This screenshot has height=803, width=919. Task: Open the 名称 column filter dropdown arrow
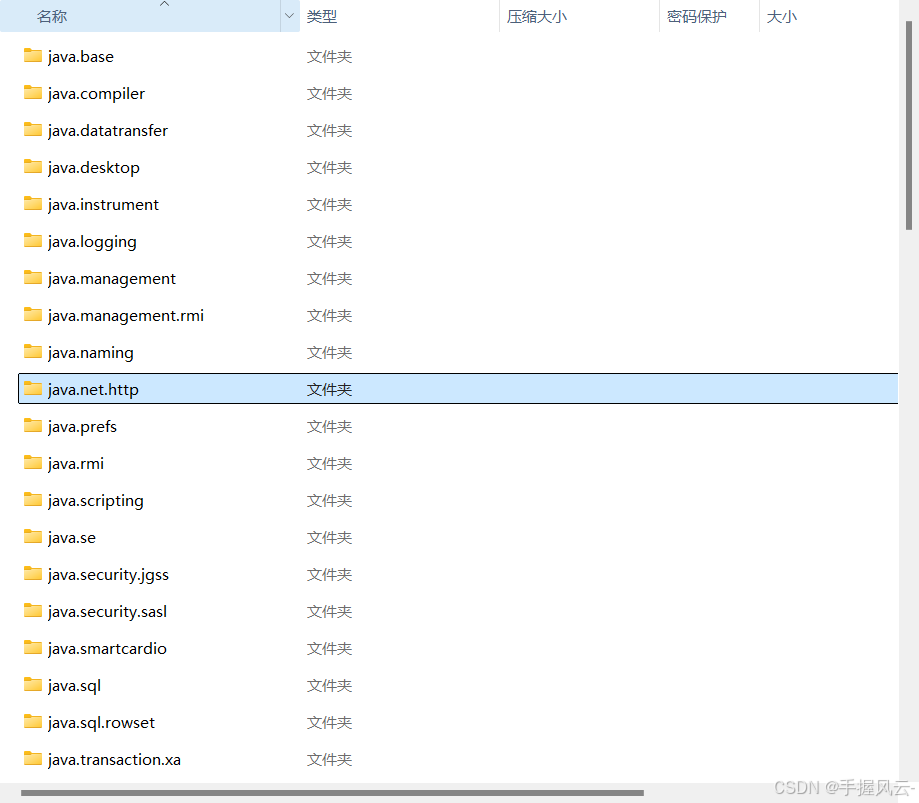[290, 16]
